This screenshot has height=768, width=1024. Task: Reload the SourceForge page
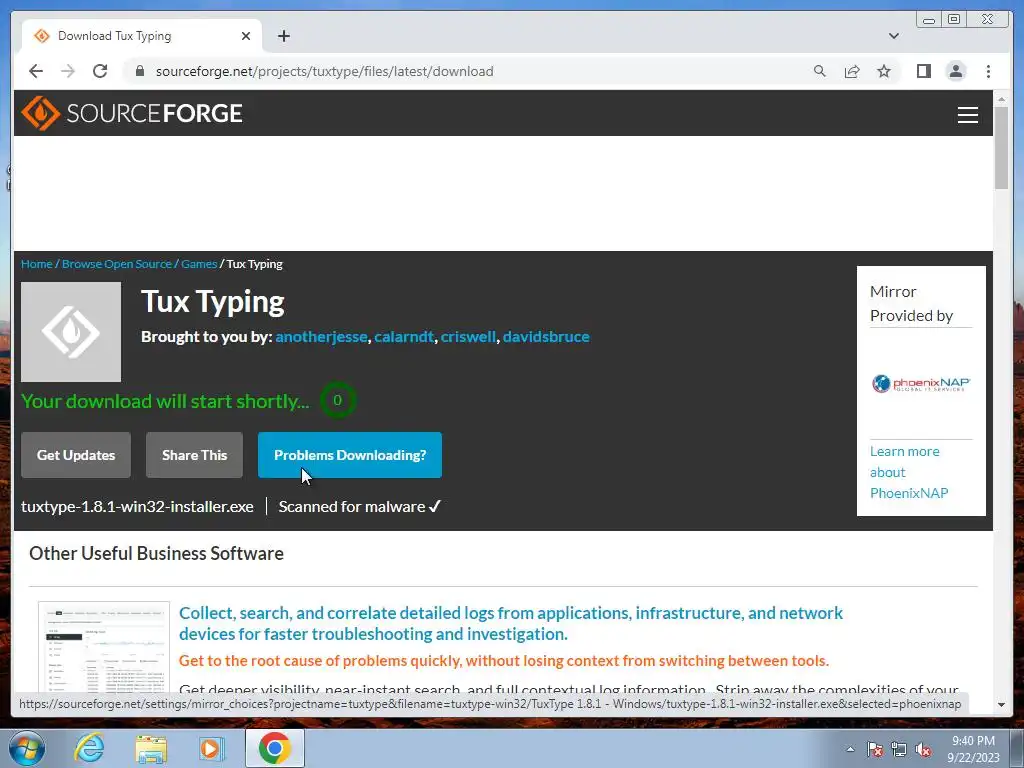(x=100, y=71)
